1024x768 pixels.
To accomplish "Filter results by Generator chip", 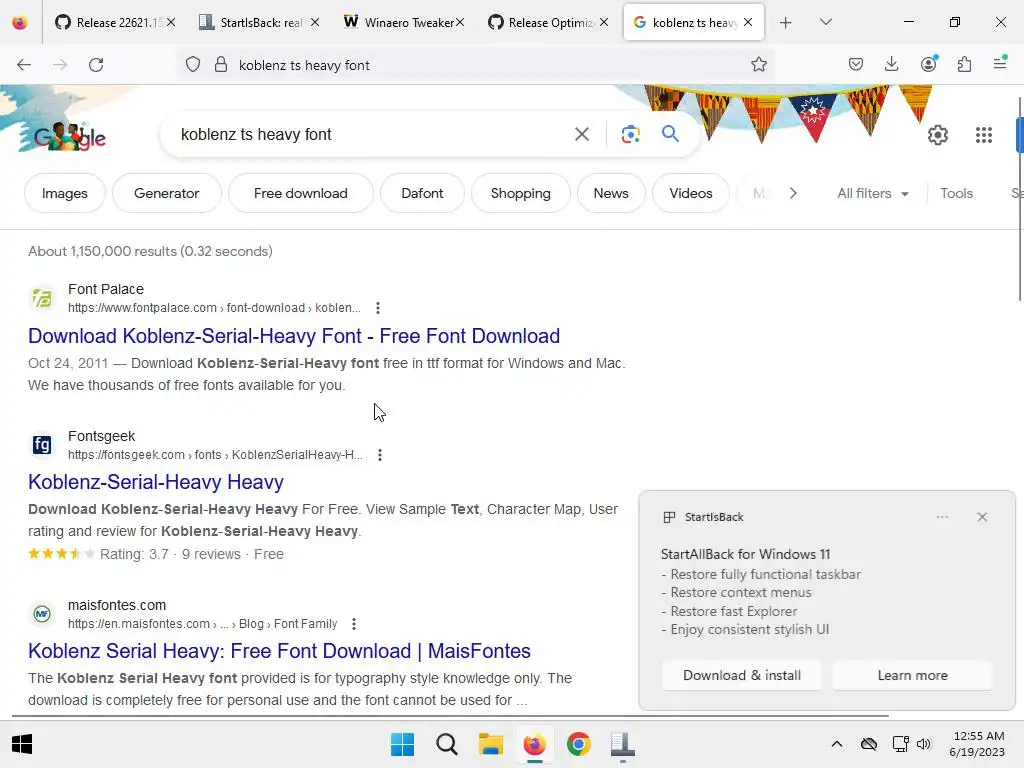I will coord(167,193).
